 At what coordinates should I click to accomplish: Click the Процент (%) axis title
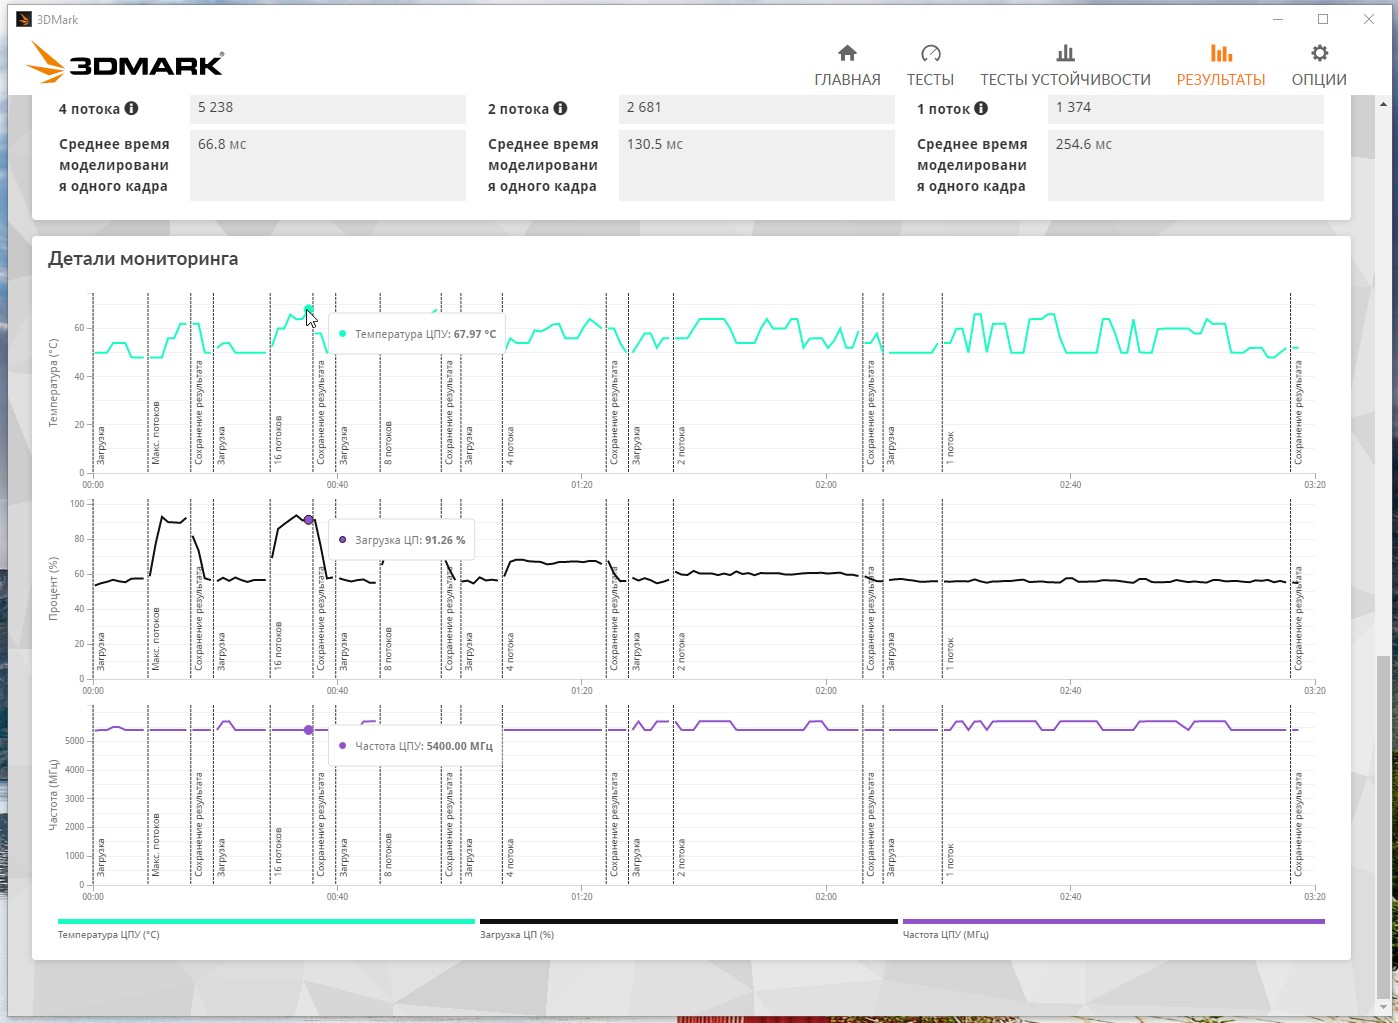tap(54, 590)
